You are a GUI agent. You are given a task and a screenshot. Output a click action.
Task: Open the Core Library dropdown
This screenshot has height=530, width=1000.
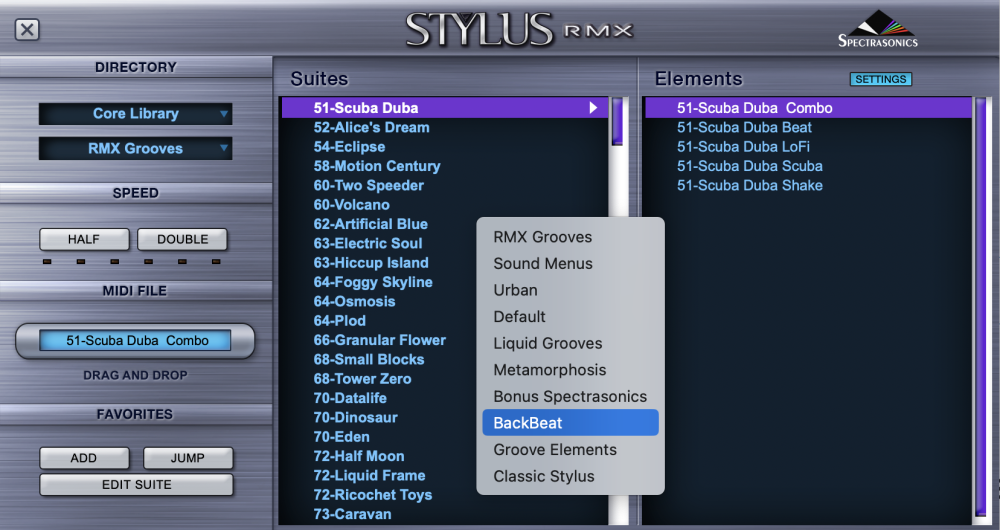tap(135, 114)
